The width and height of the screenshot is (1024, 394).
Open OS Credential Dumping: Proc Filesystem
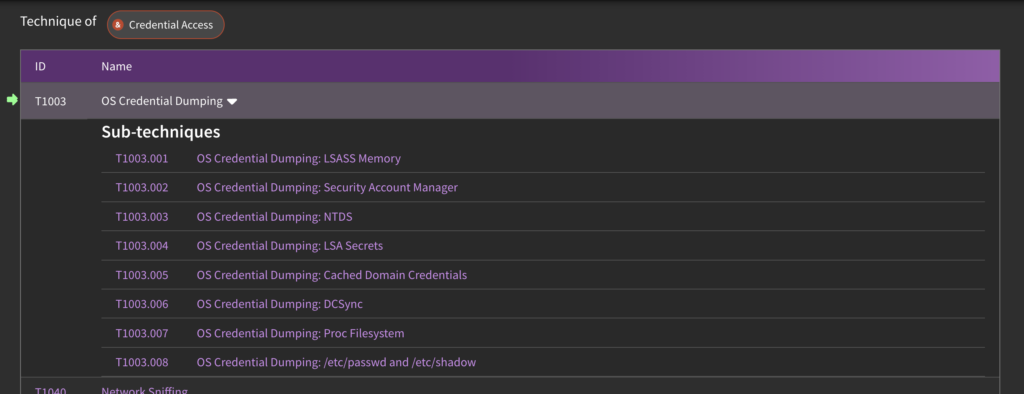pyautogui.click(x=300, y=333)
